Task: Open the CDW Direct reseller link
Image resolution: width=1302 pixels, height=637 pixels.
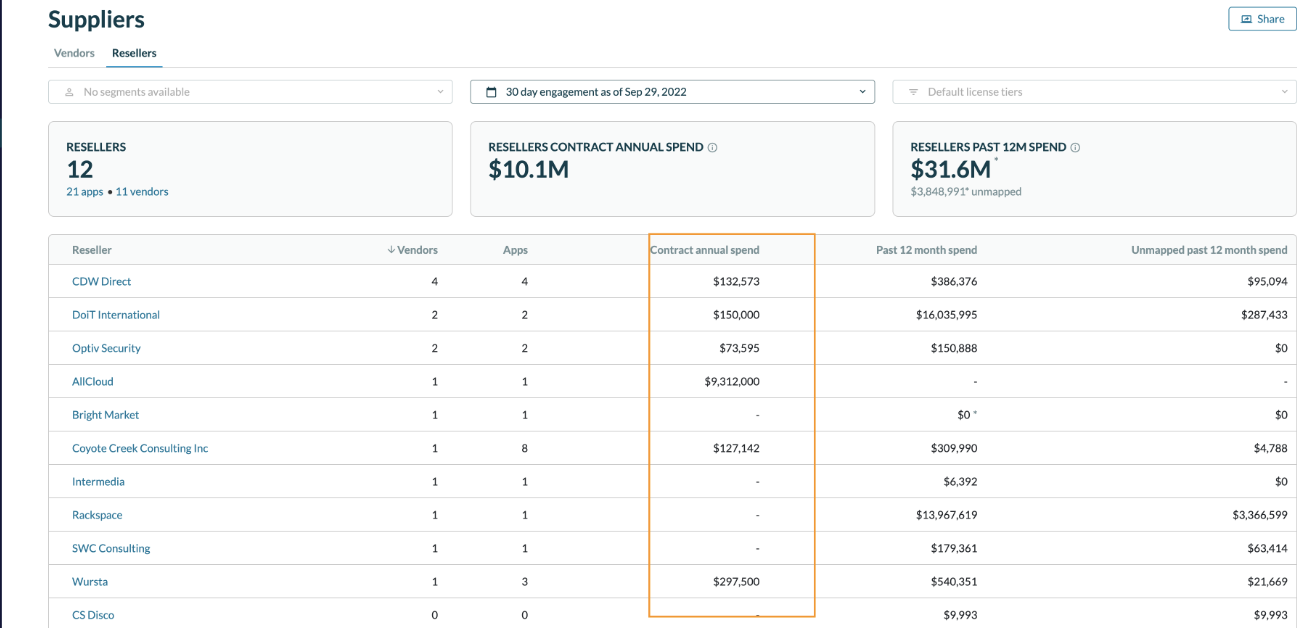Action: pyautogui.click(x=101, y=282)
